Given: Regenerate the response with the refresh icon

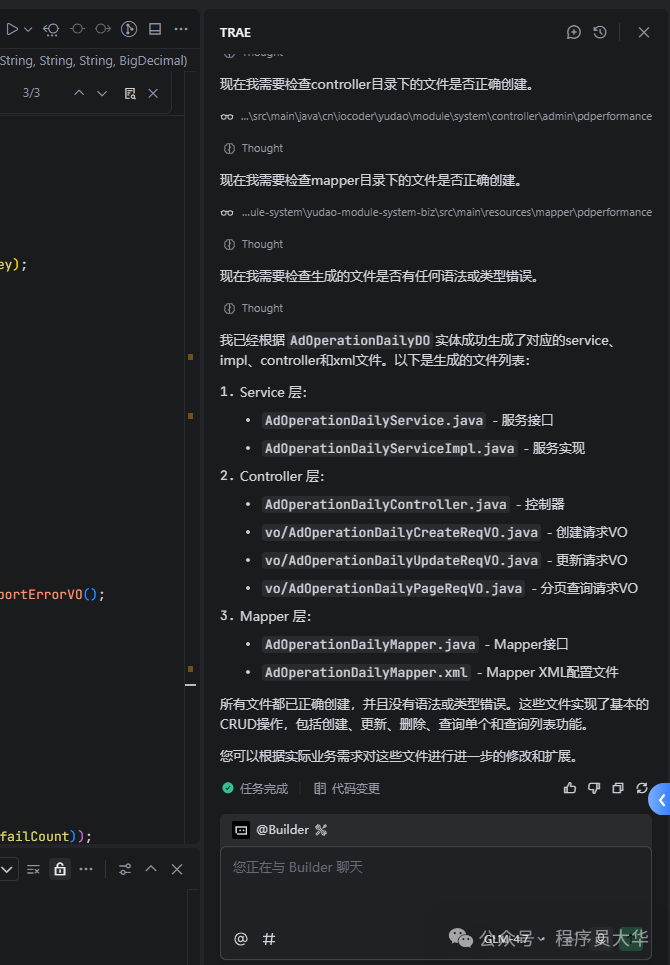Looking at the screenshot, I should pos(641,788).
